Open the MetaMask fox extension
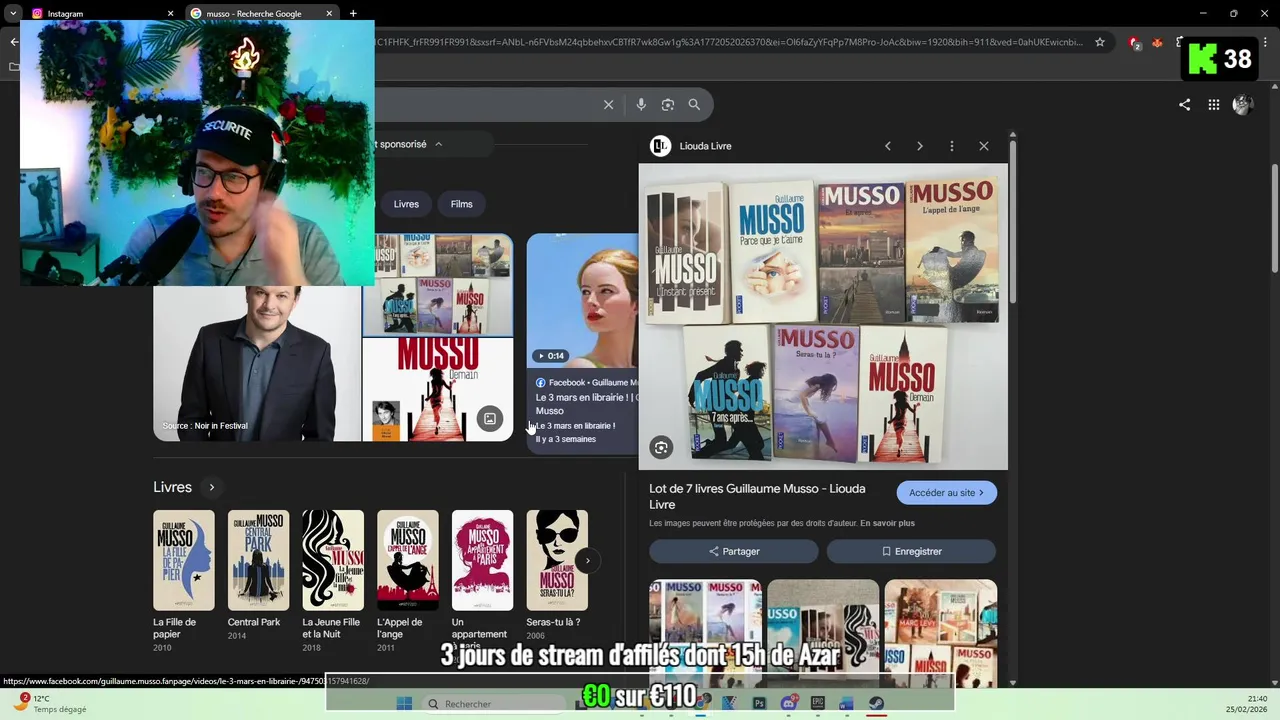The width and height of the screenshot is (1280, 720). [x=1158, y=43]
